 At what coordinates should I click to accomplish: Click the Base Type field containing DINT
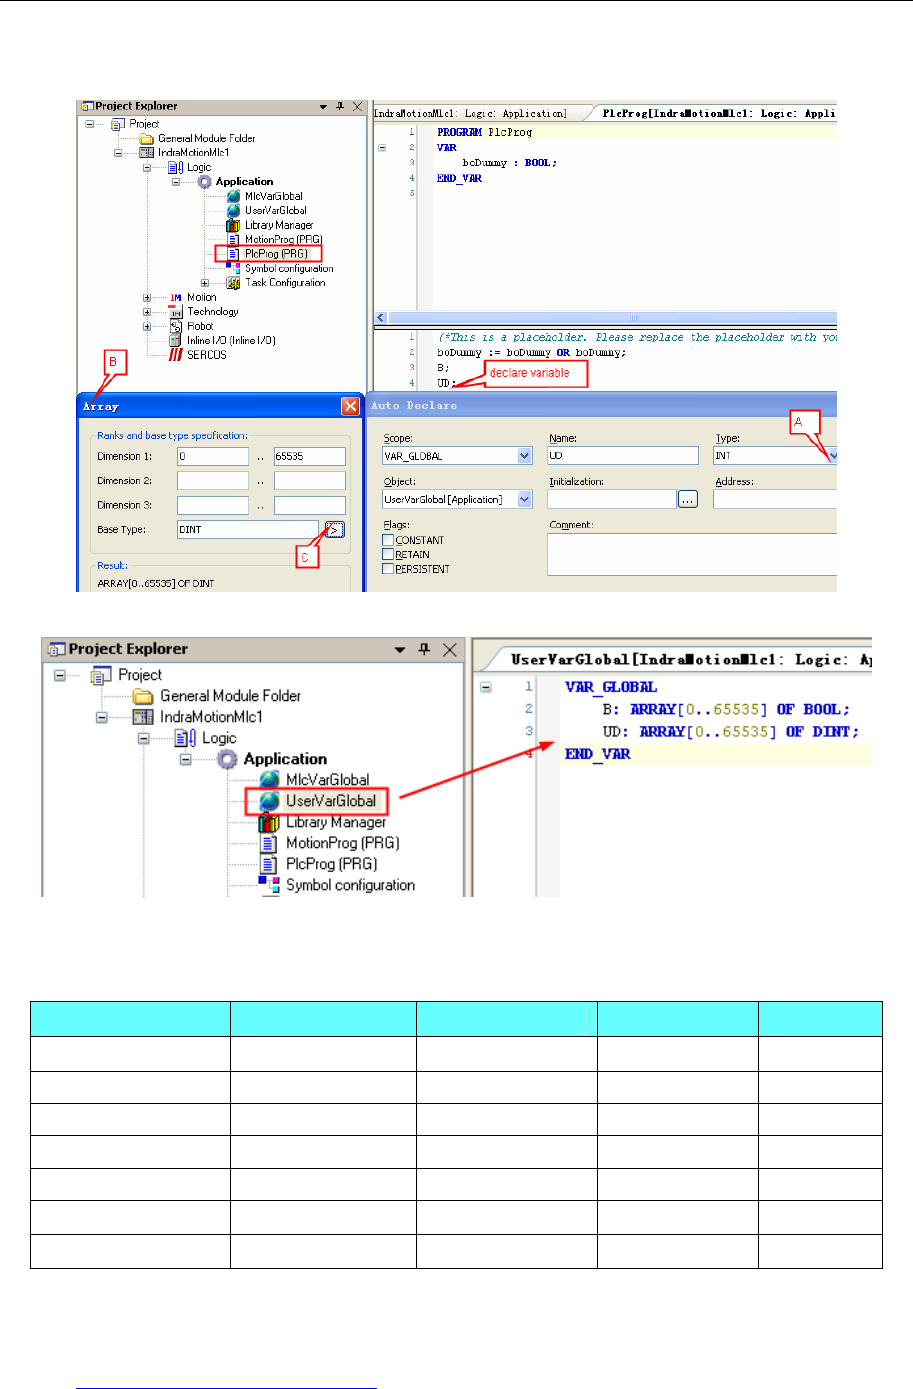click(x=248, y=530)
